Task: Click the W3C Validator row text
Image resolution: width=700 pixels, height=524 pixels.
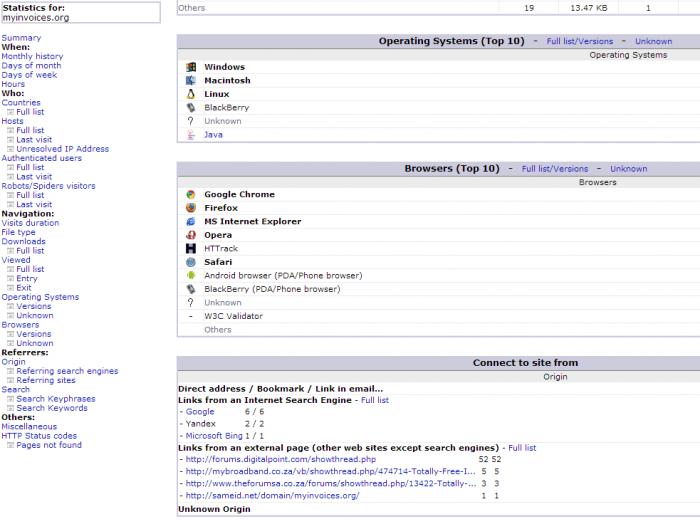Action: point(233,316)
